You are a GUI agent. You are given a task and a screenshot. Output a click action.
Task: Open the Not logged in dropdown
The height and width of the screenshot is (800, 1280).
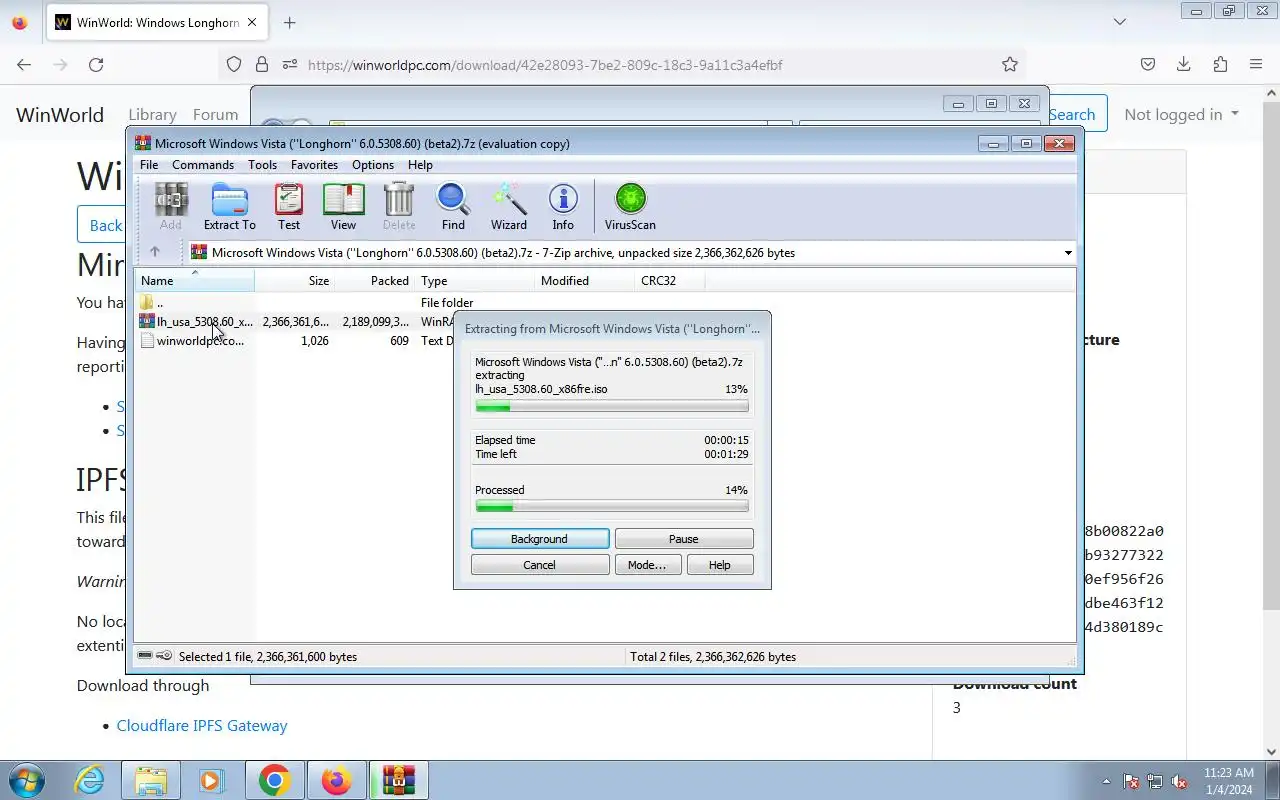click(x=1181, y=114)
